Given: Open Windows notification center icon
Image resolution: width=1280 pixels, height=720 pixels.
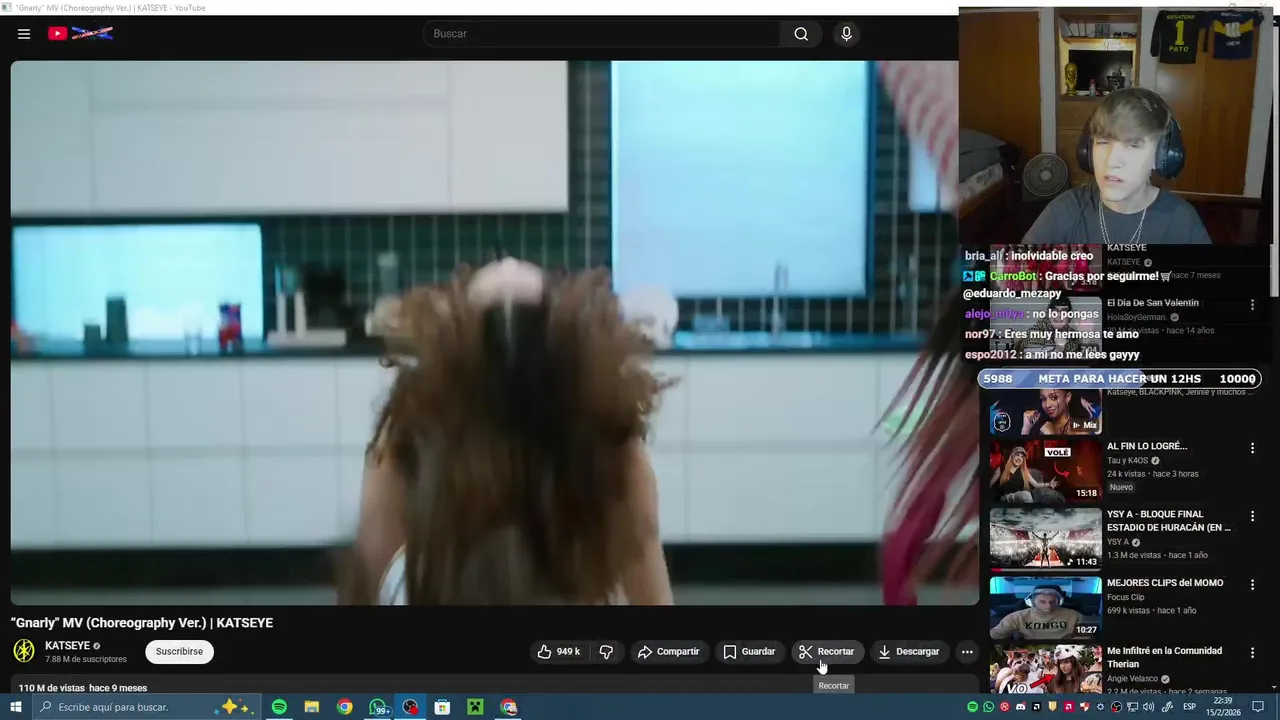Looking at the screenshot, I should (x=1258, y=707).
